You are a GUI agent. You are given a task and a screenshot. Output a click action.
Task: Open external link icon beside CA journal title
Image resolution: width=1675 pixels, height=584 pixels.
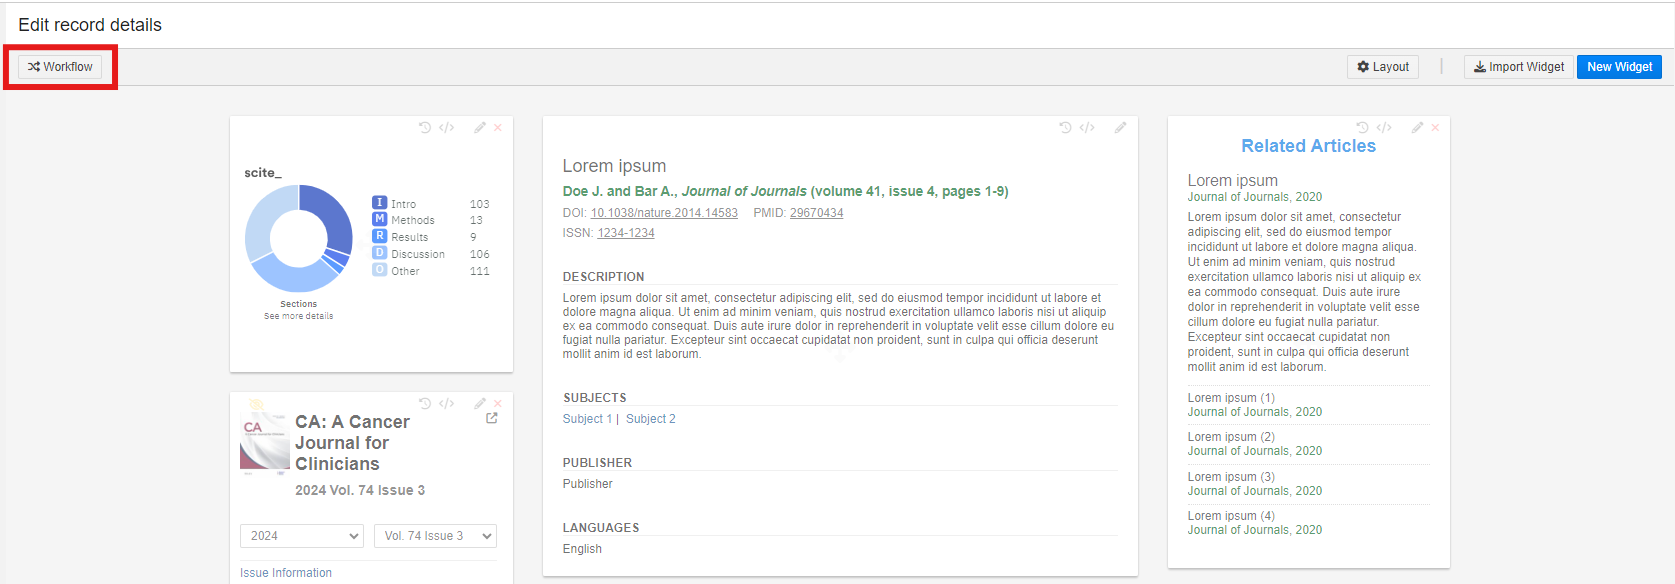pos(492,418)
